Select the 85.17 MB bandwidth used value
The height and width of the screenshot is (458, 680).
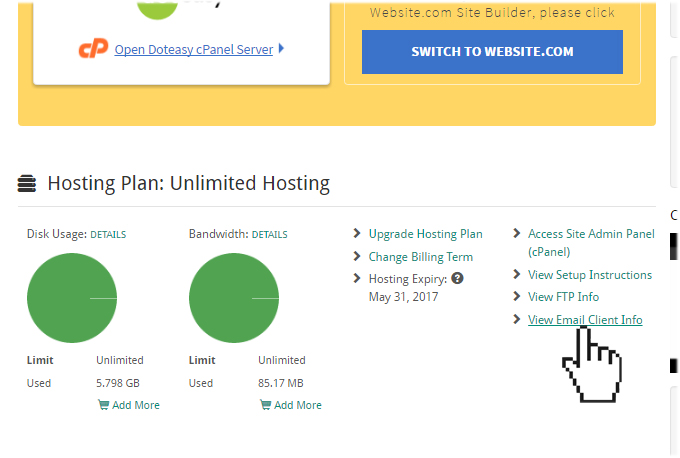(281, 383)
